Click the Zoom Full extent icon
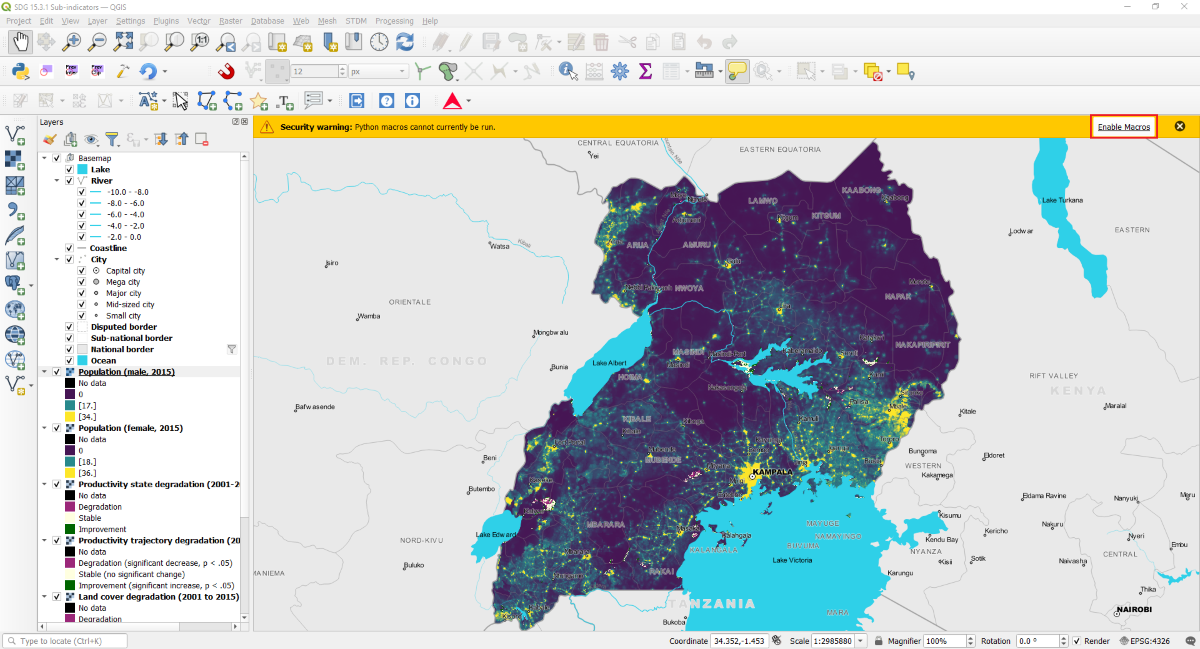 pos(124,42)
